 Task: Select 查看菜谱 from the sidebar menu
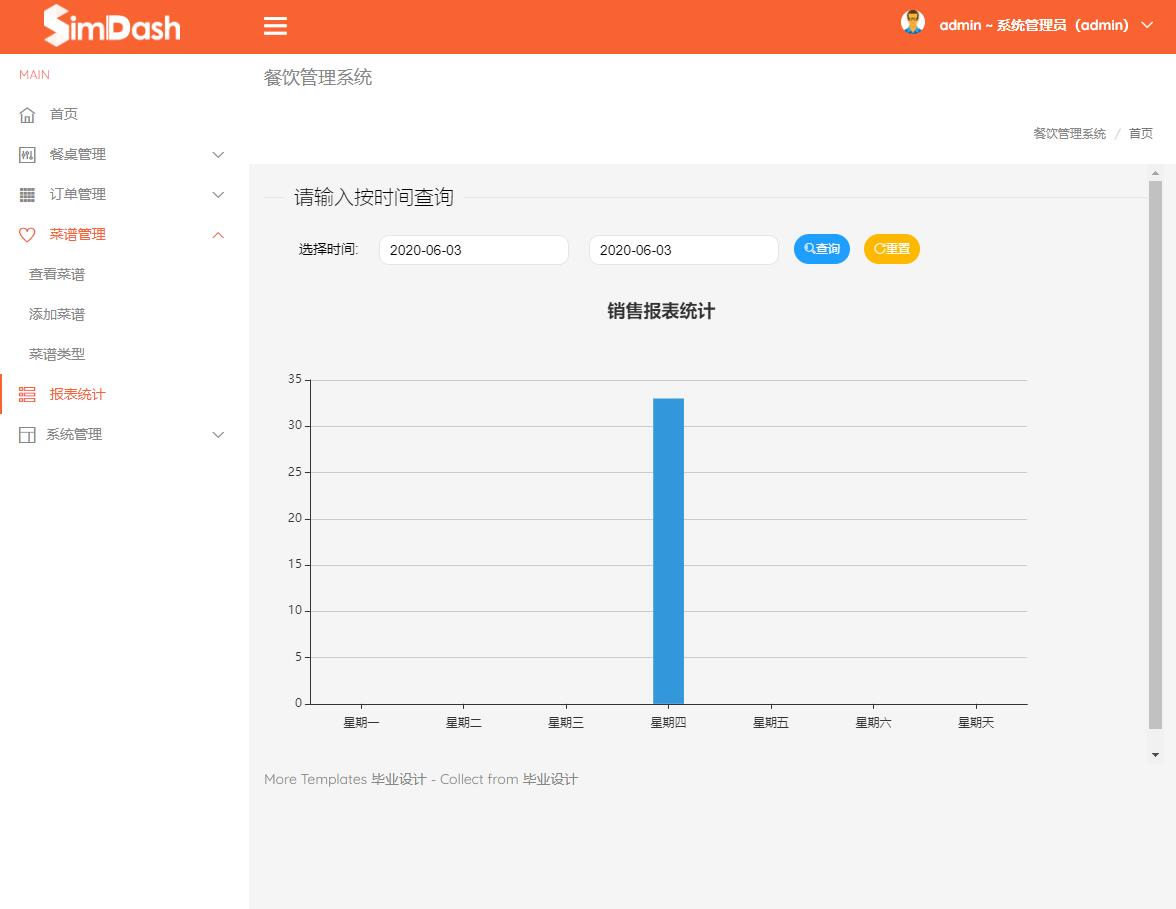point(57,274)
